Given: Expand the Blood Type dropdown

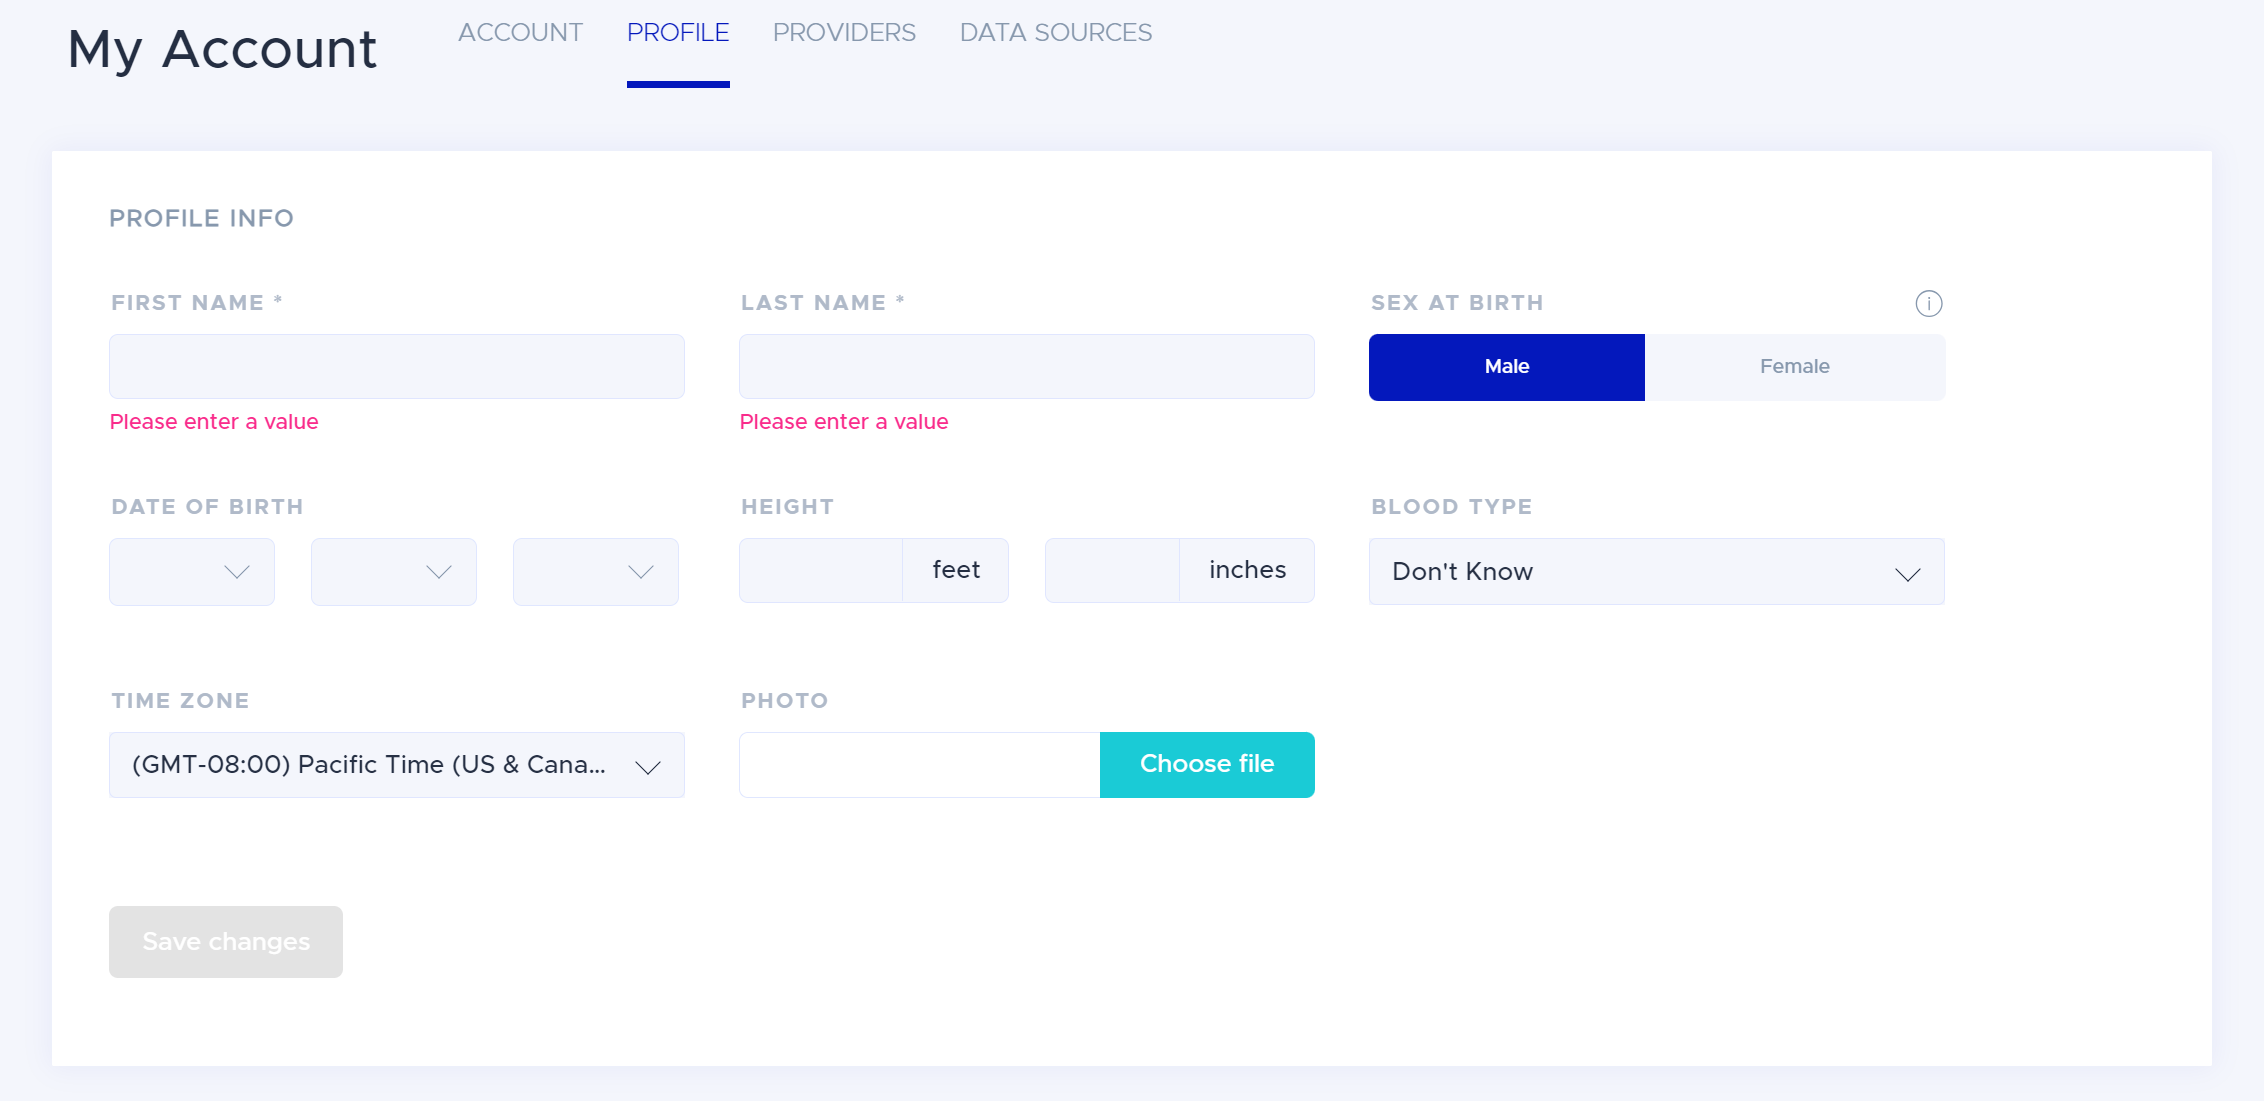Looking at the screenshot, I should (x=1656, y=572).
